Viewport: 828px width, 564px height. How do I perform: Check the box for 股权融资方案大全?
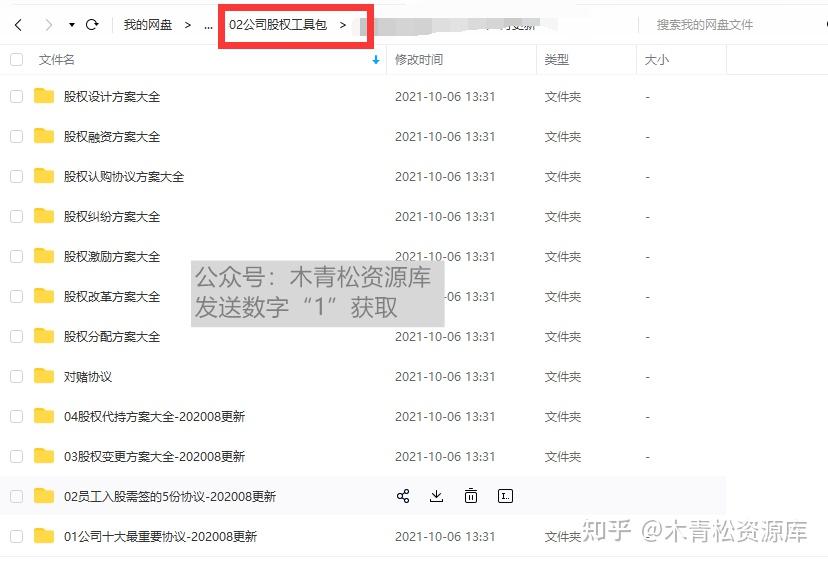click(x=16, y=136)
